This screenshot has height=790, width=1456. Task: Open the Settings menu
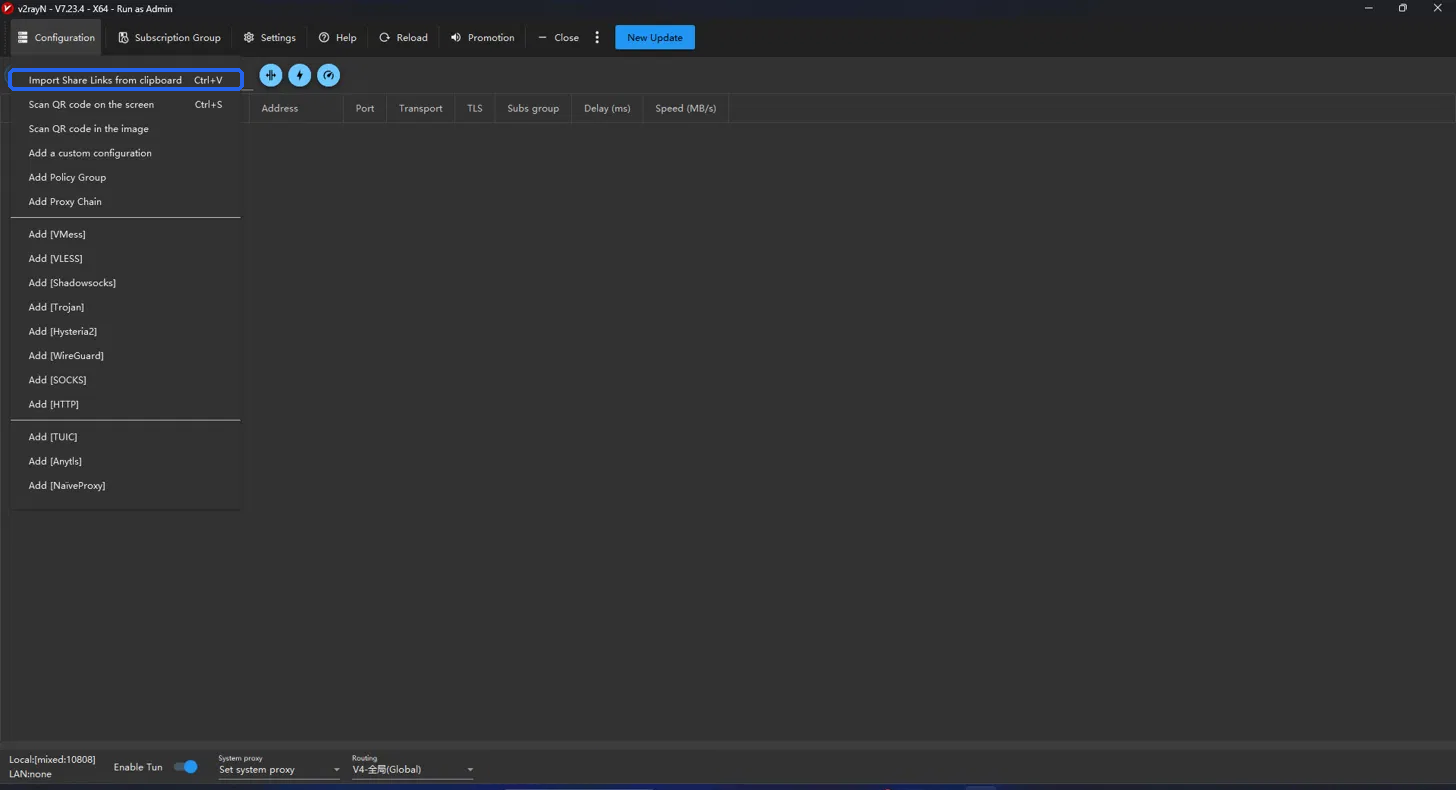(270, 37)
